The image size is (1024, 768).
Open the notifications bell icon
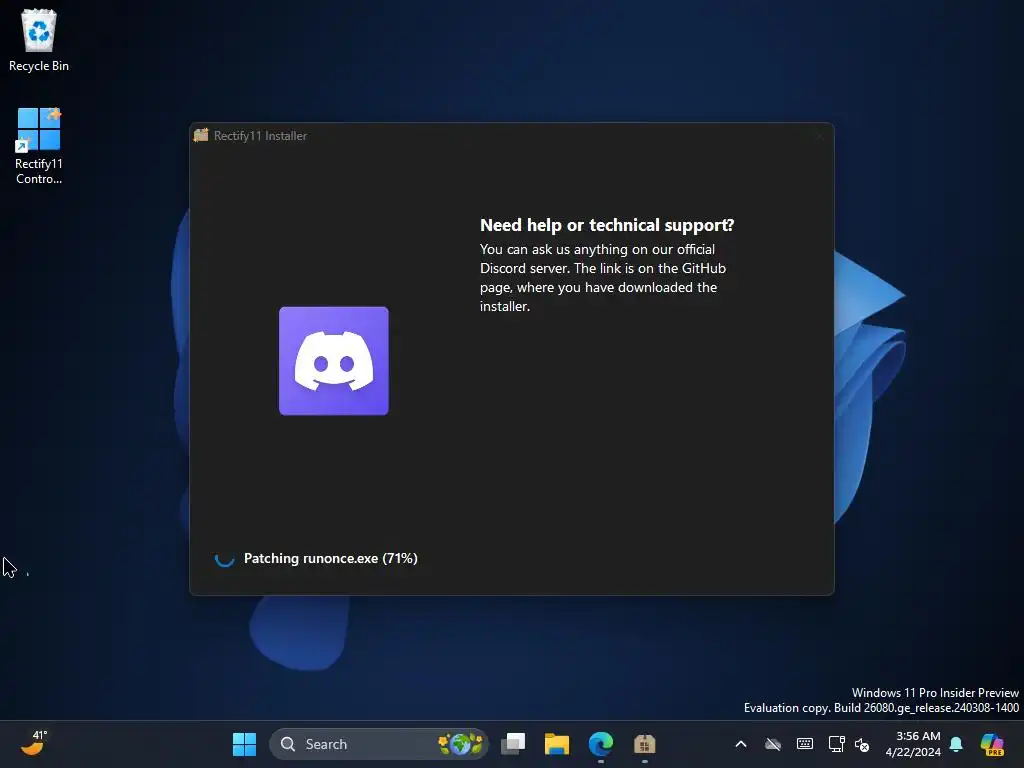[x=956, y=744]
